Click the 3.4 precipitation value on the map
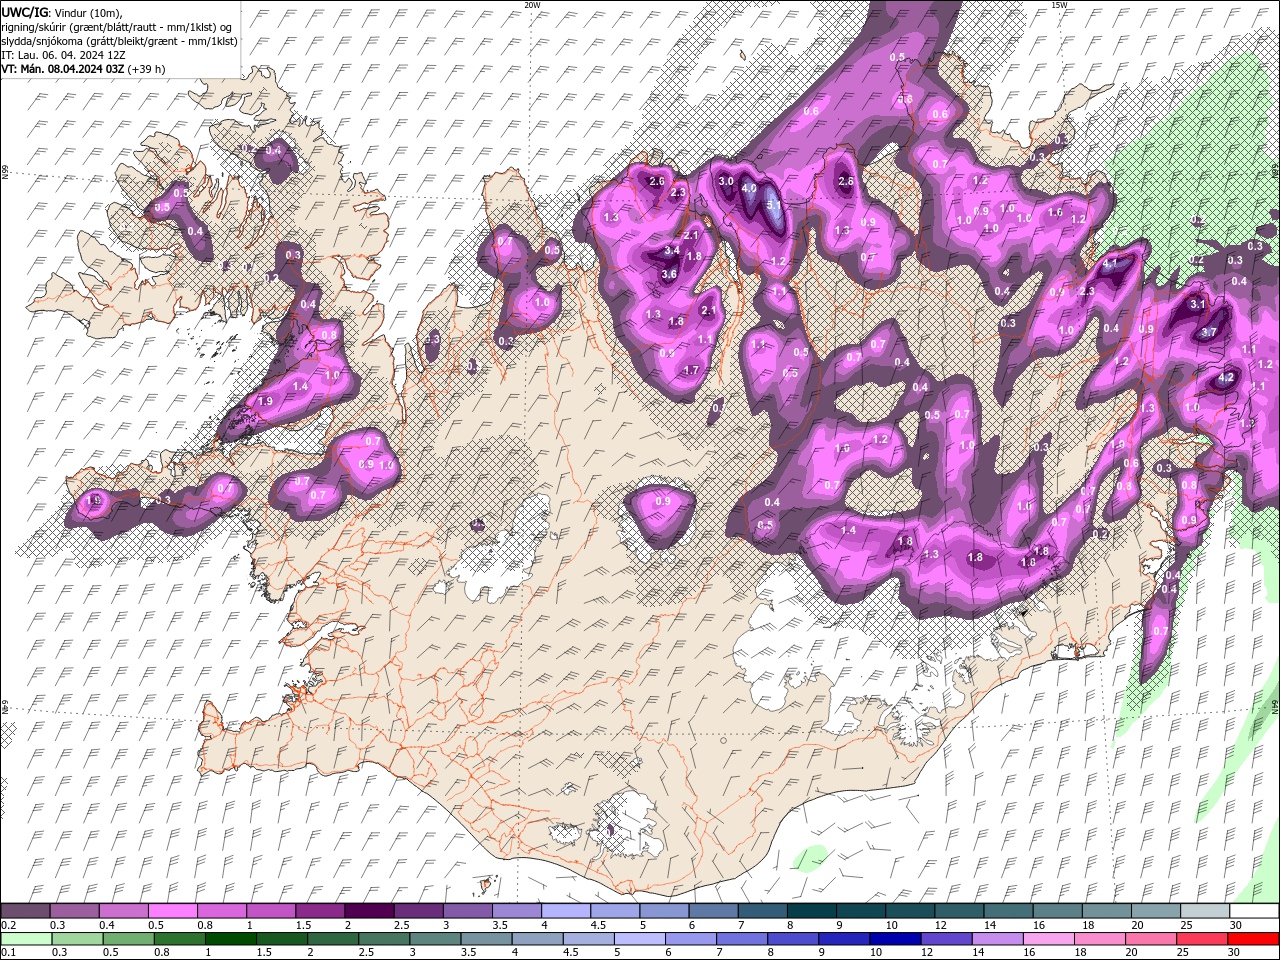 672,250
